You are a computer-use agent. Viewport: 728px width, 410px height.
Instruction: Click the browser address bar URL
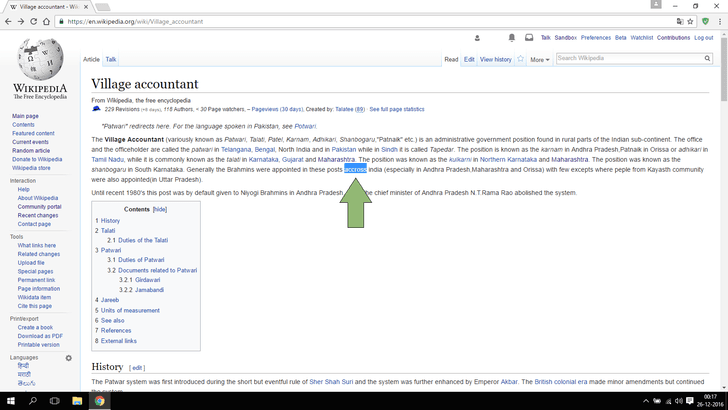point(135,21)
